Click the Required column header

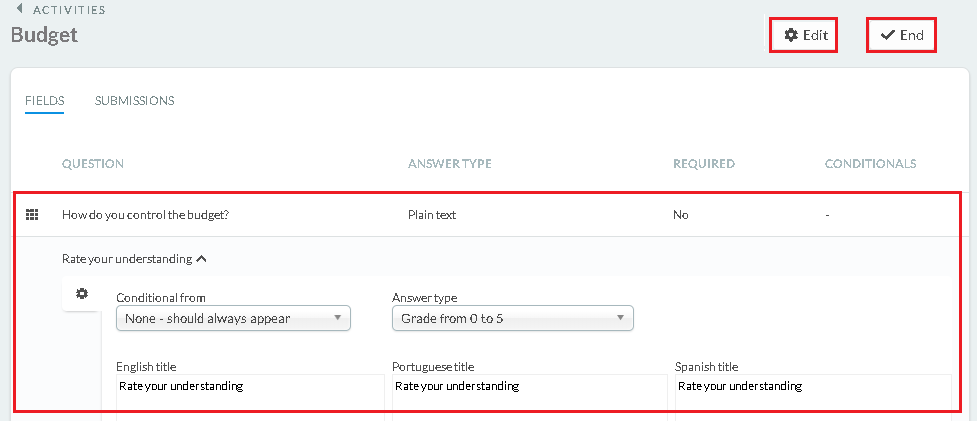[704, 164]
